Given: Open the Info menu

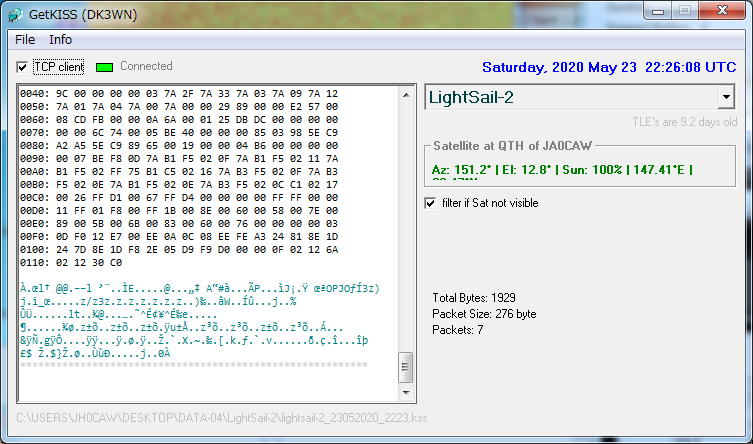Looking at the screenshot, I should coord(61,40).
